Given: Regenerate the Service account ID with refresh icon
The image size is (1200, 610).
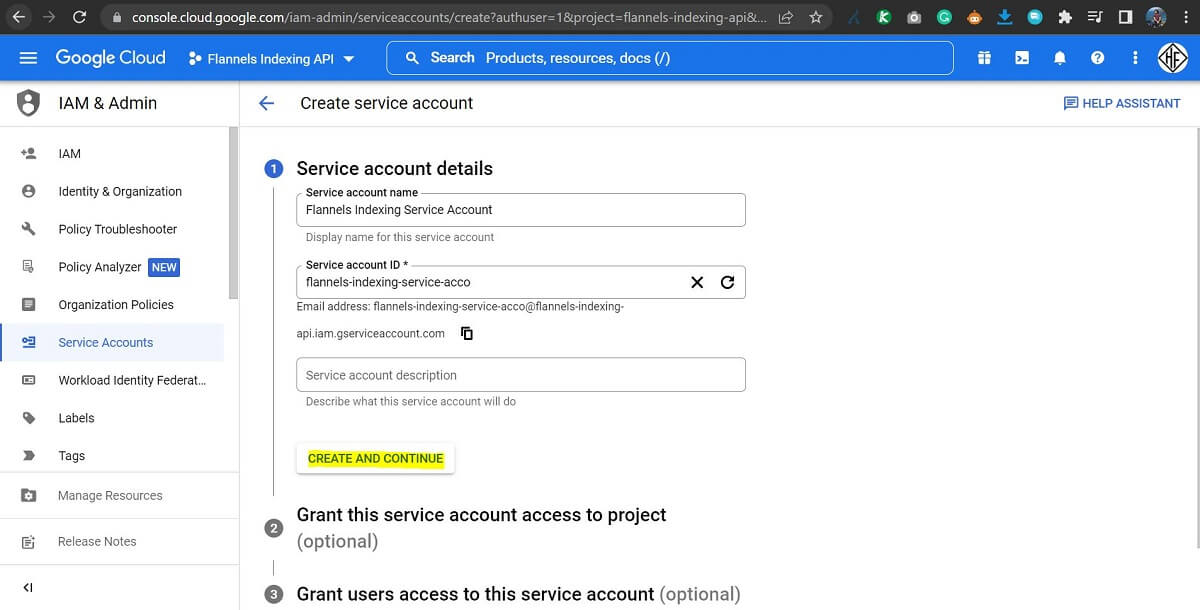Looking at the screenshot, I should click(x=728, y=282).
